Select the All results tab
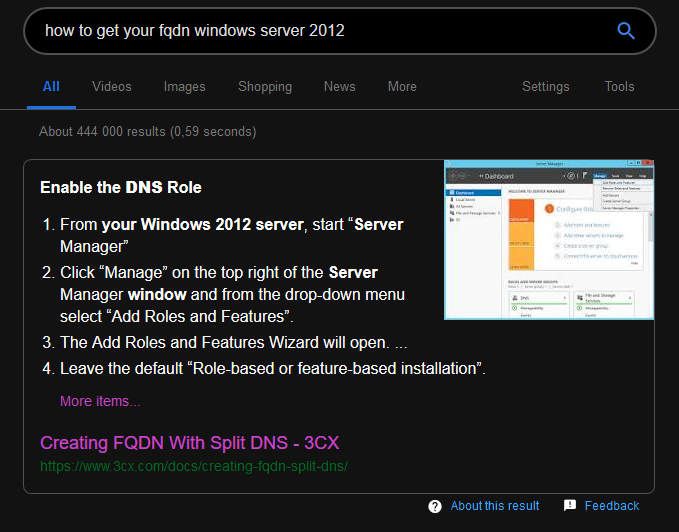This screenshot has height=532, width=679. tap(51, 87)
